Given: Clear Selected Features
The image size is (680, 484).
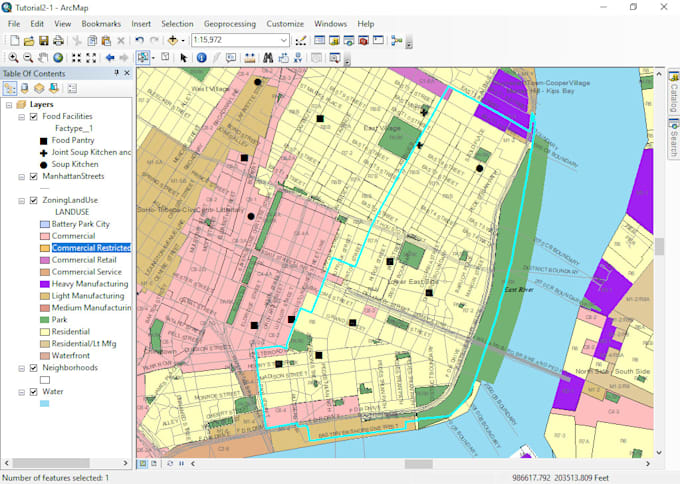Looking at the screenshot, I should [x=165, y=57].
